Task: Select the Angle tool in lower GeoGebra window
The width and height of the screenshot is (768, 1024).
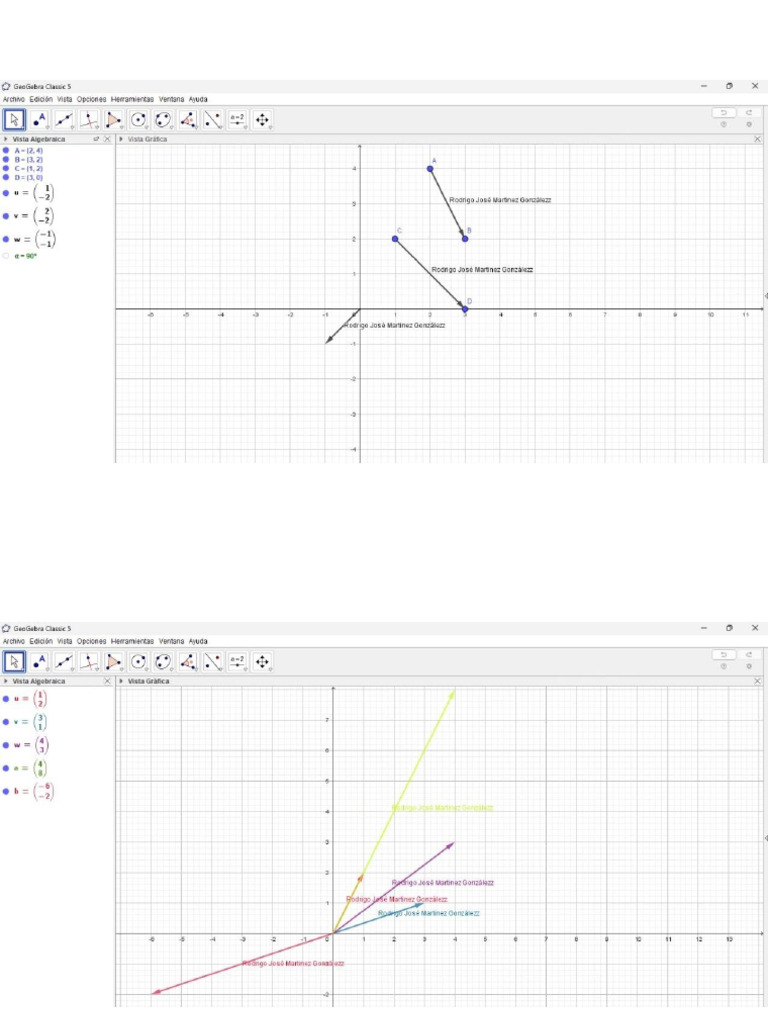Action: coord(188,662)
